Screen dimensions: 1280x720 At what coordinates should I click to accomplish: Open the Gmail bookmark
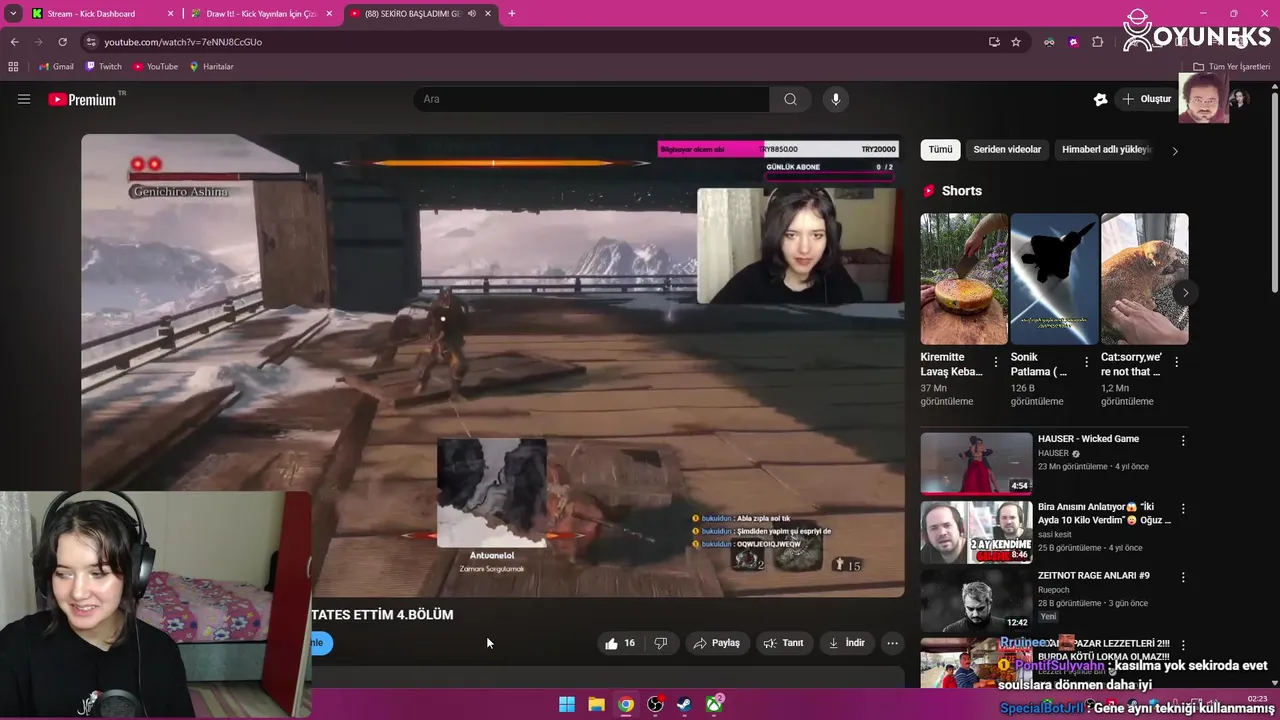(56, 67)
